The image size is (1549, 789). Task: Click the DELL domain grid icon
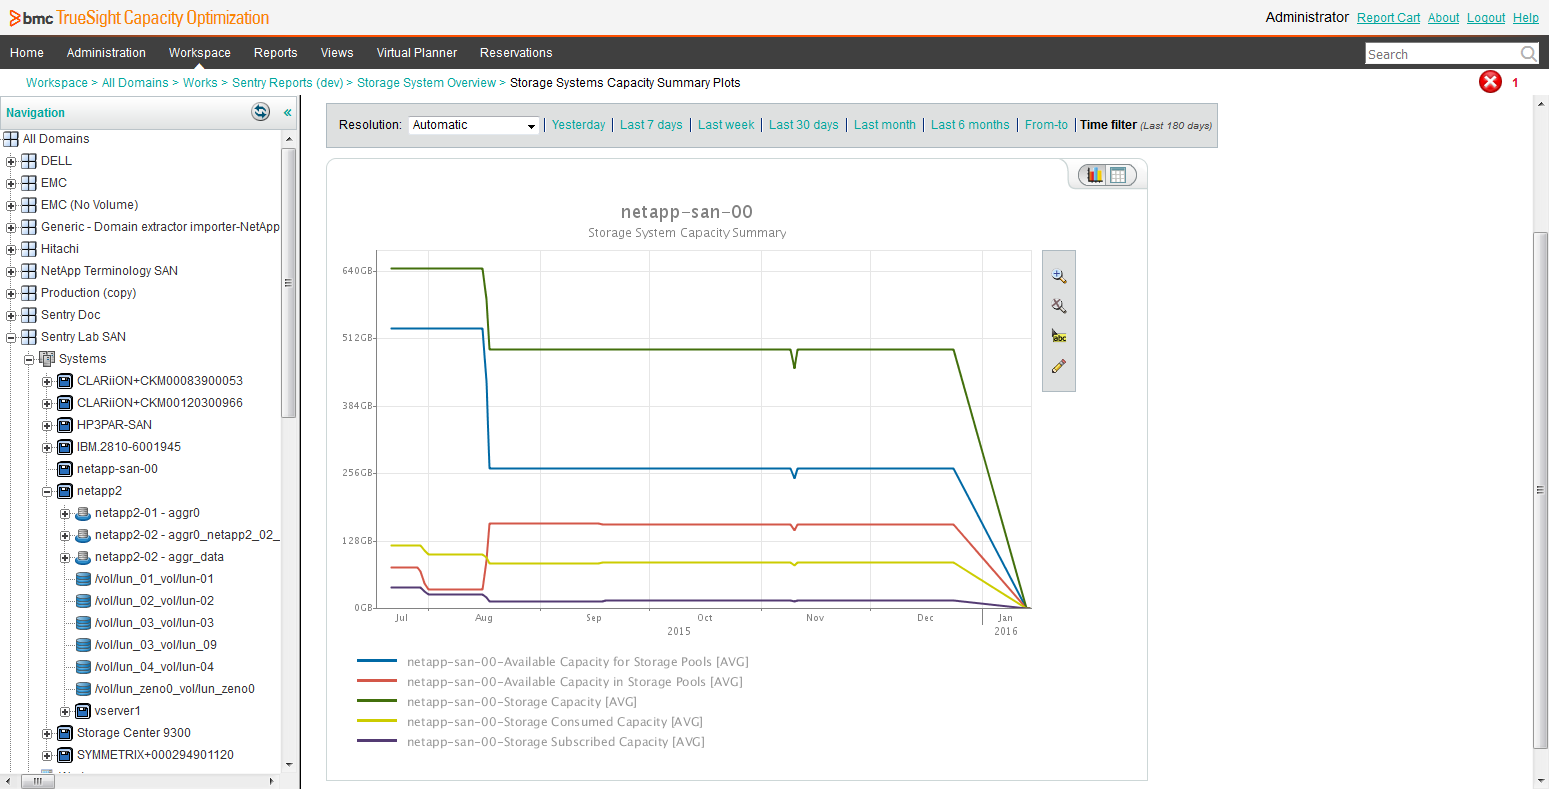pos(29,161)
